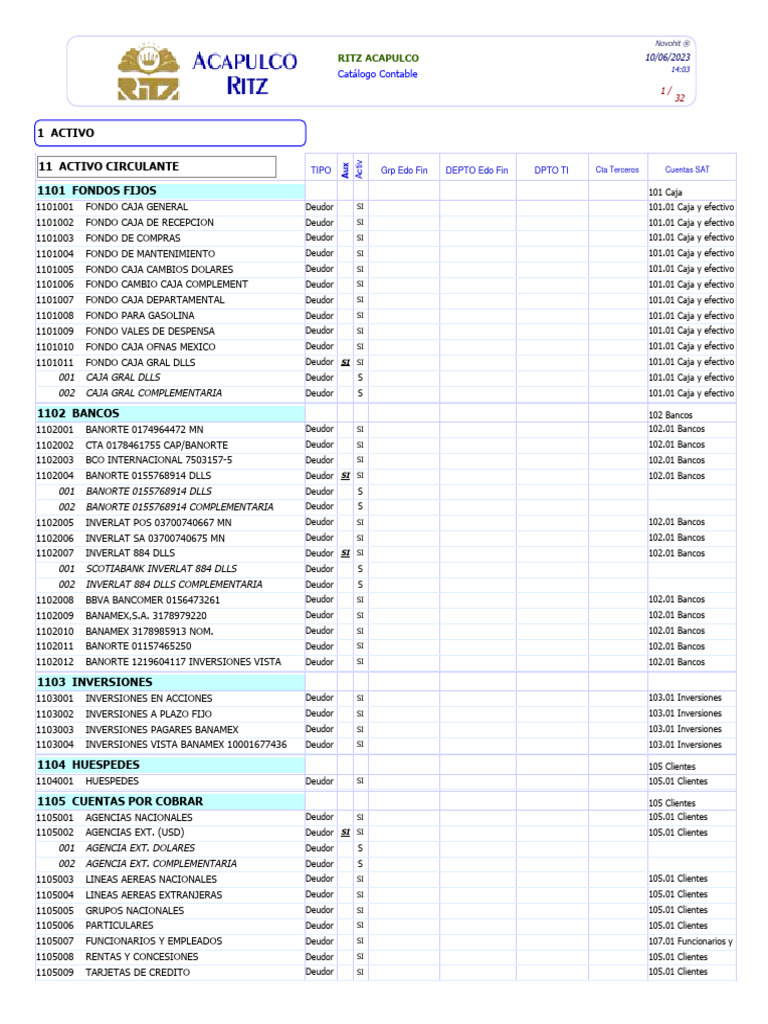Click sub-account 'INVERLAT 884 DLLS COMPLEMENTARIA'
768x1024 pixels.
pos(174,585)
